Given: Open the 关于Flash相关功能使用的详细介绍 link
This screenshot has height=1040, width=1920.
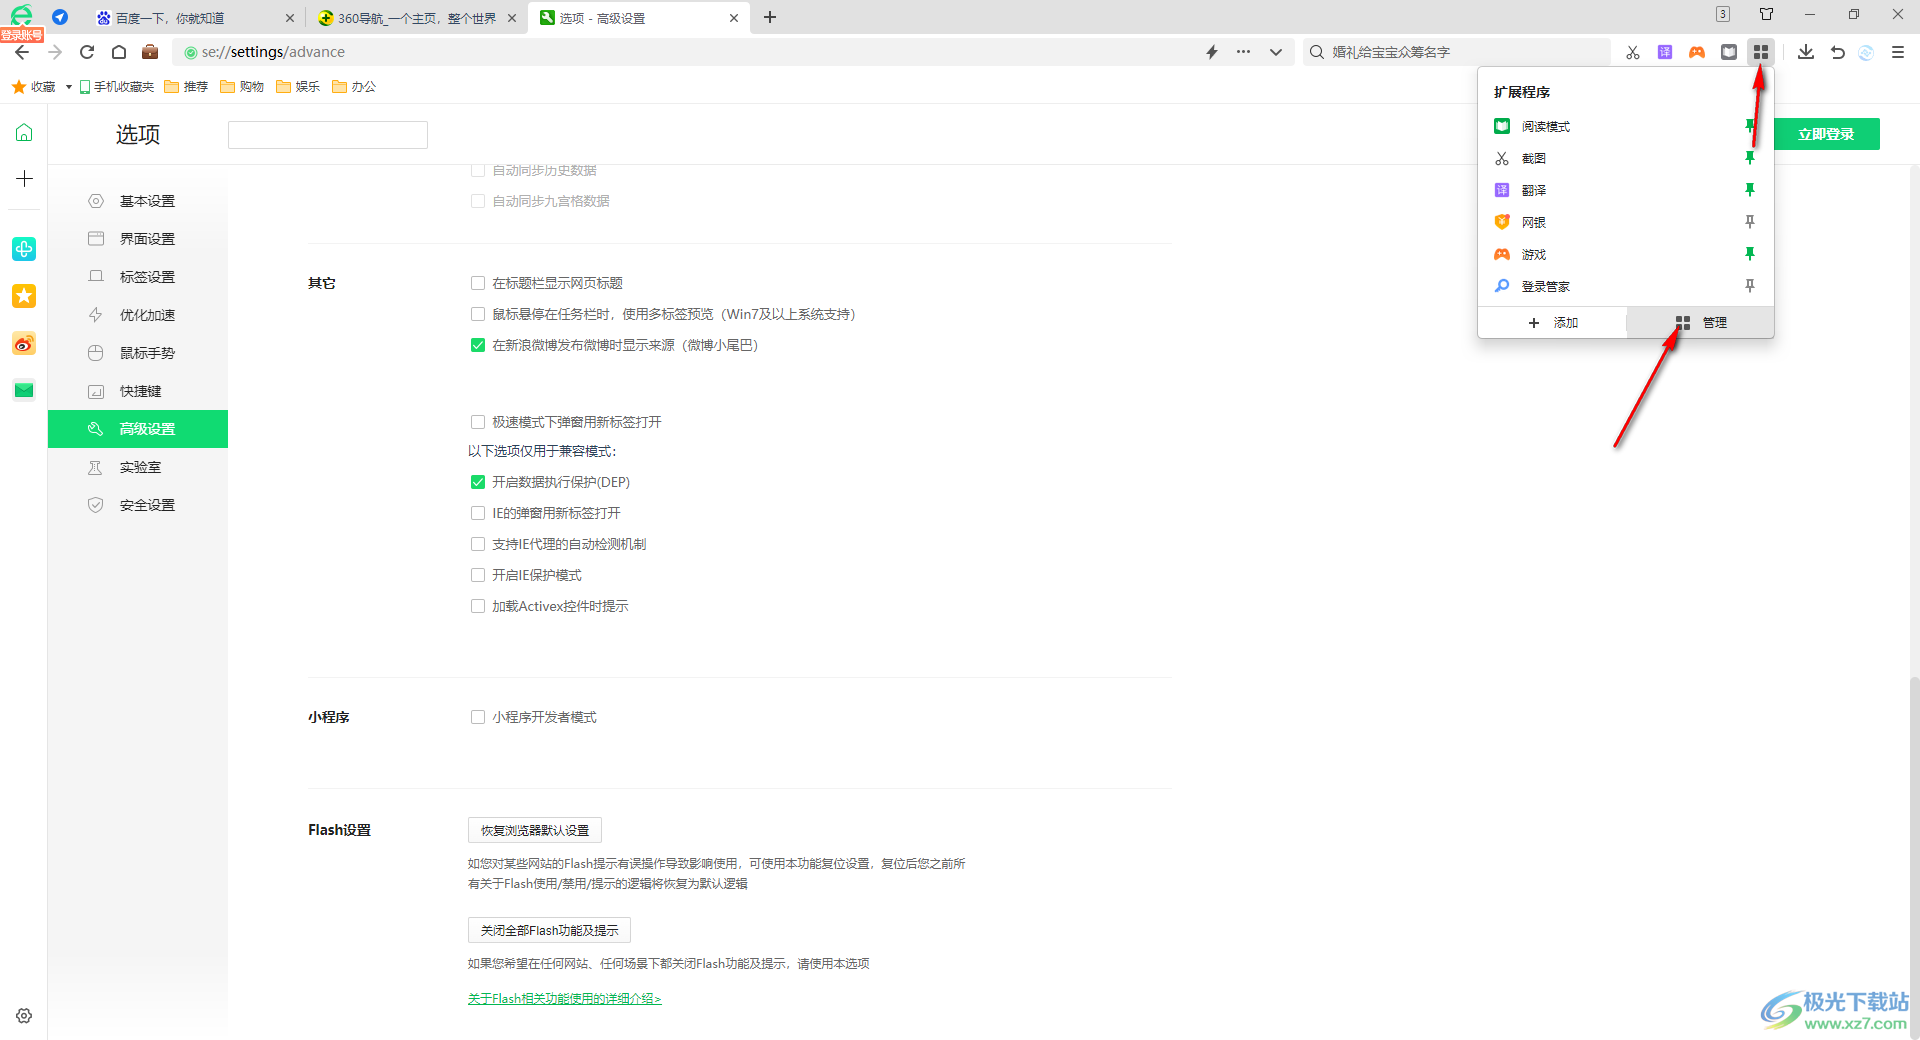Looking at the screenshot, I should tap(564, 998).
